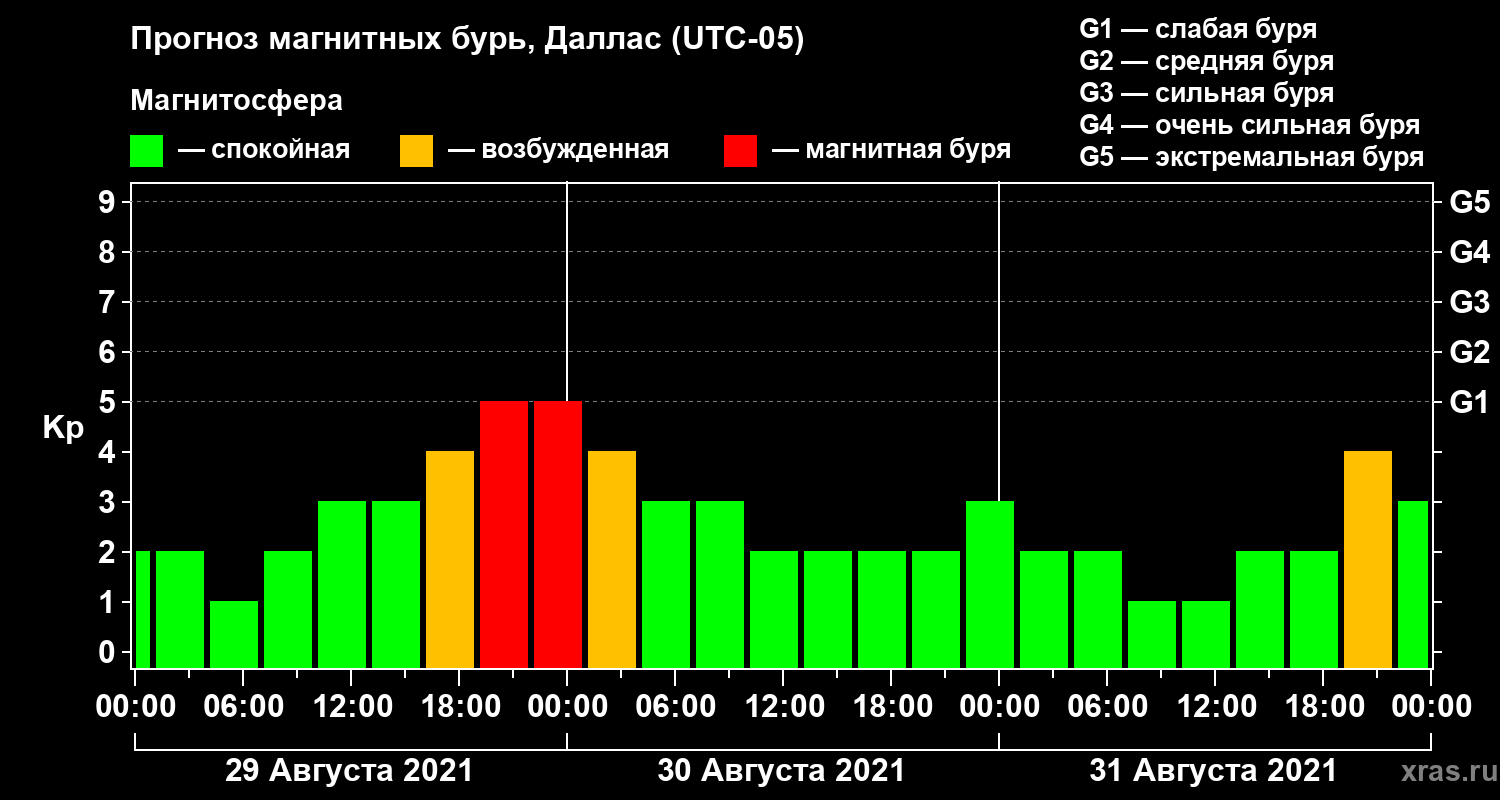The width and height of the screenshot is (1500, 800).
Task: Click the red «магнитная буря» legend swatch
Action: (740, 151)
